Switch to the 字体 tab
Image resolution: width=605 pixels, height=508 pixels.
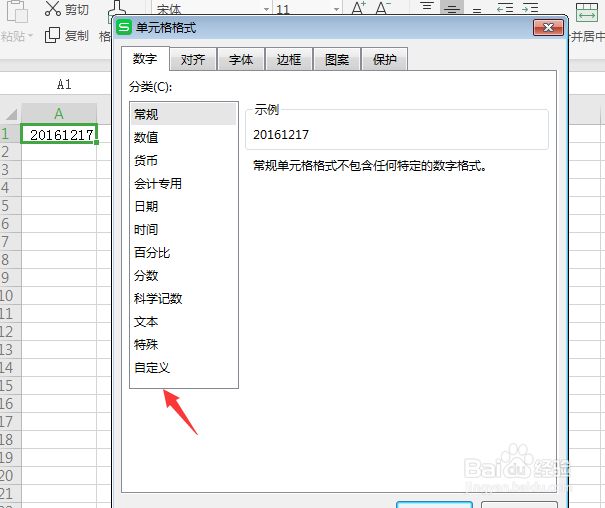pos(241,59)
